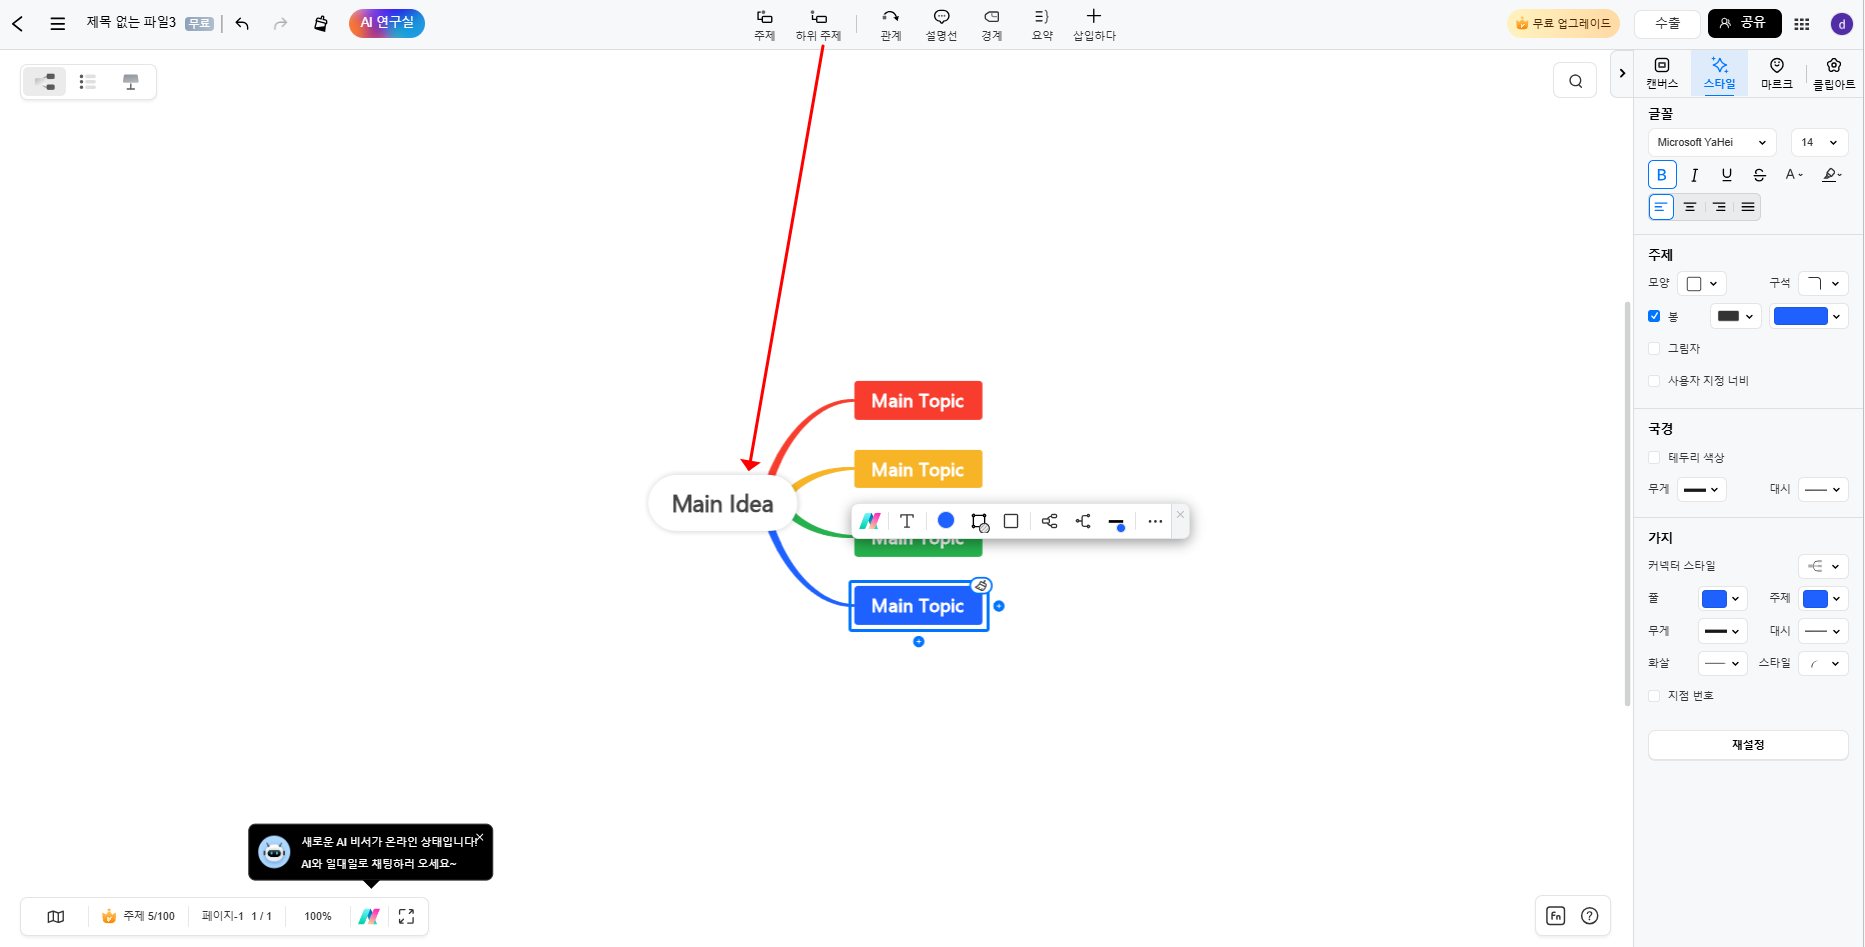This screenshot has width=1865, height=947.
Task: Toggle italic formatting
Action: pyautogui.click(x=1694, y=175)
